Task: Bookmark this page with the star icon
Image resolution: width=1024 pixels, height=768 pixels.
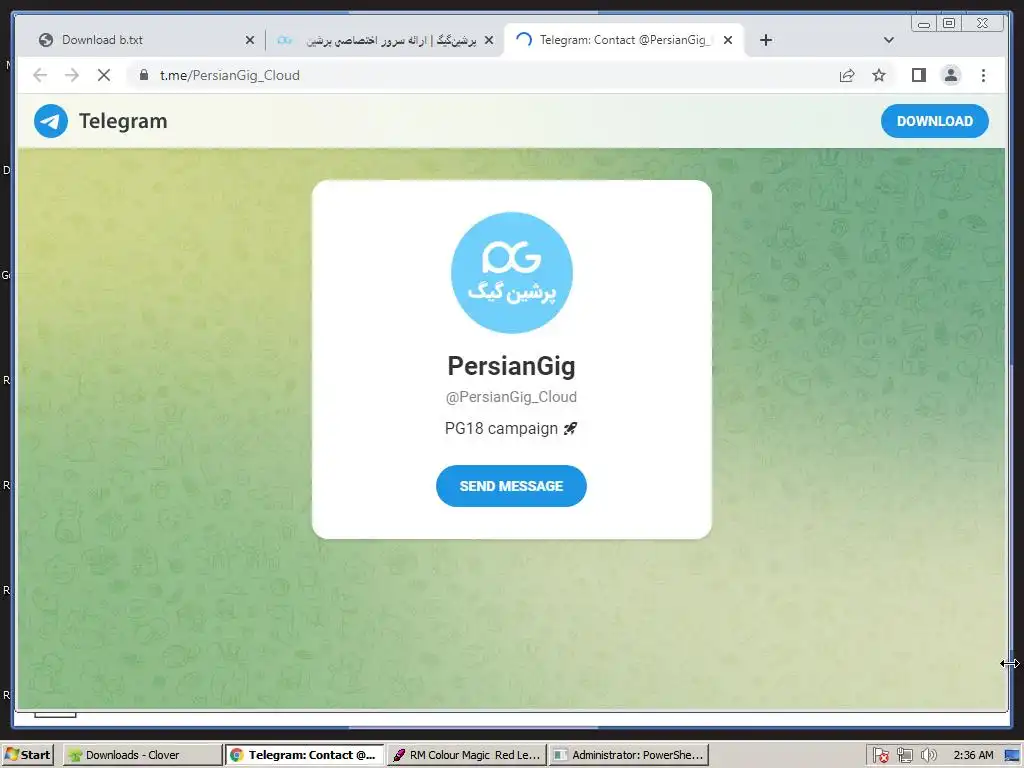Action: 879,75
